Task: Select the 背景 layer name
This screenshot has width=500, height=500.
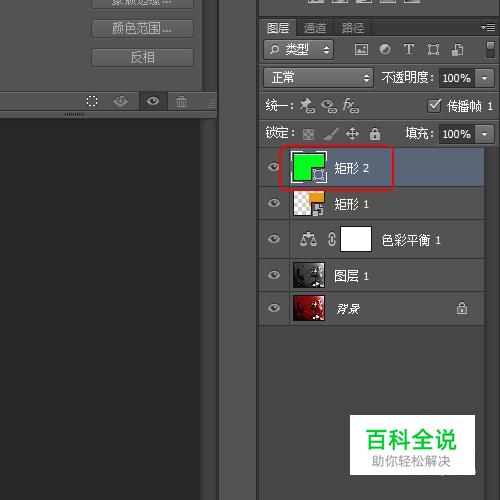Action: pos(348,309)
